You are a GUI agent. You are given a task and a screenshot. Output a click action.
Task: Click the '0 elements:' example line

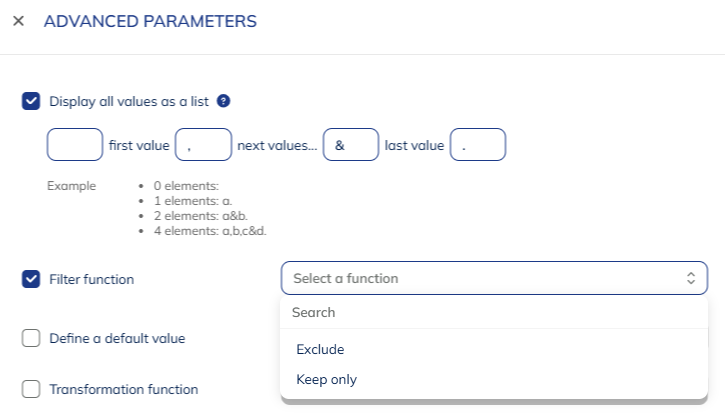pos(186,186)
